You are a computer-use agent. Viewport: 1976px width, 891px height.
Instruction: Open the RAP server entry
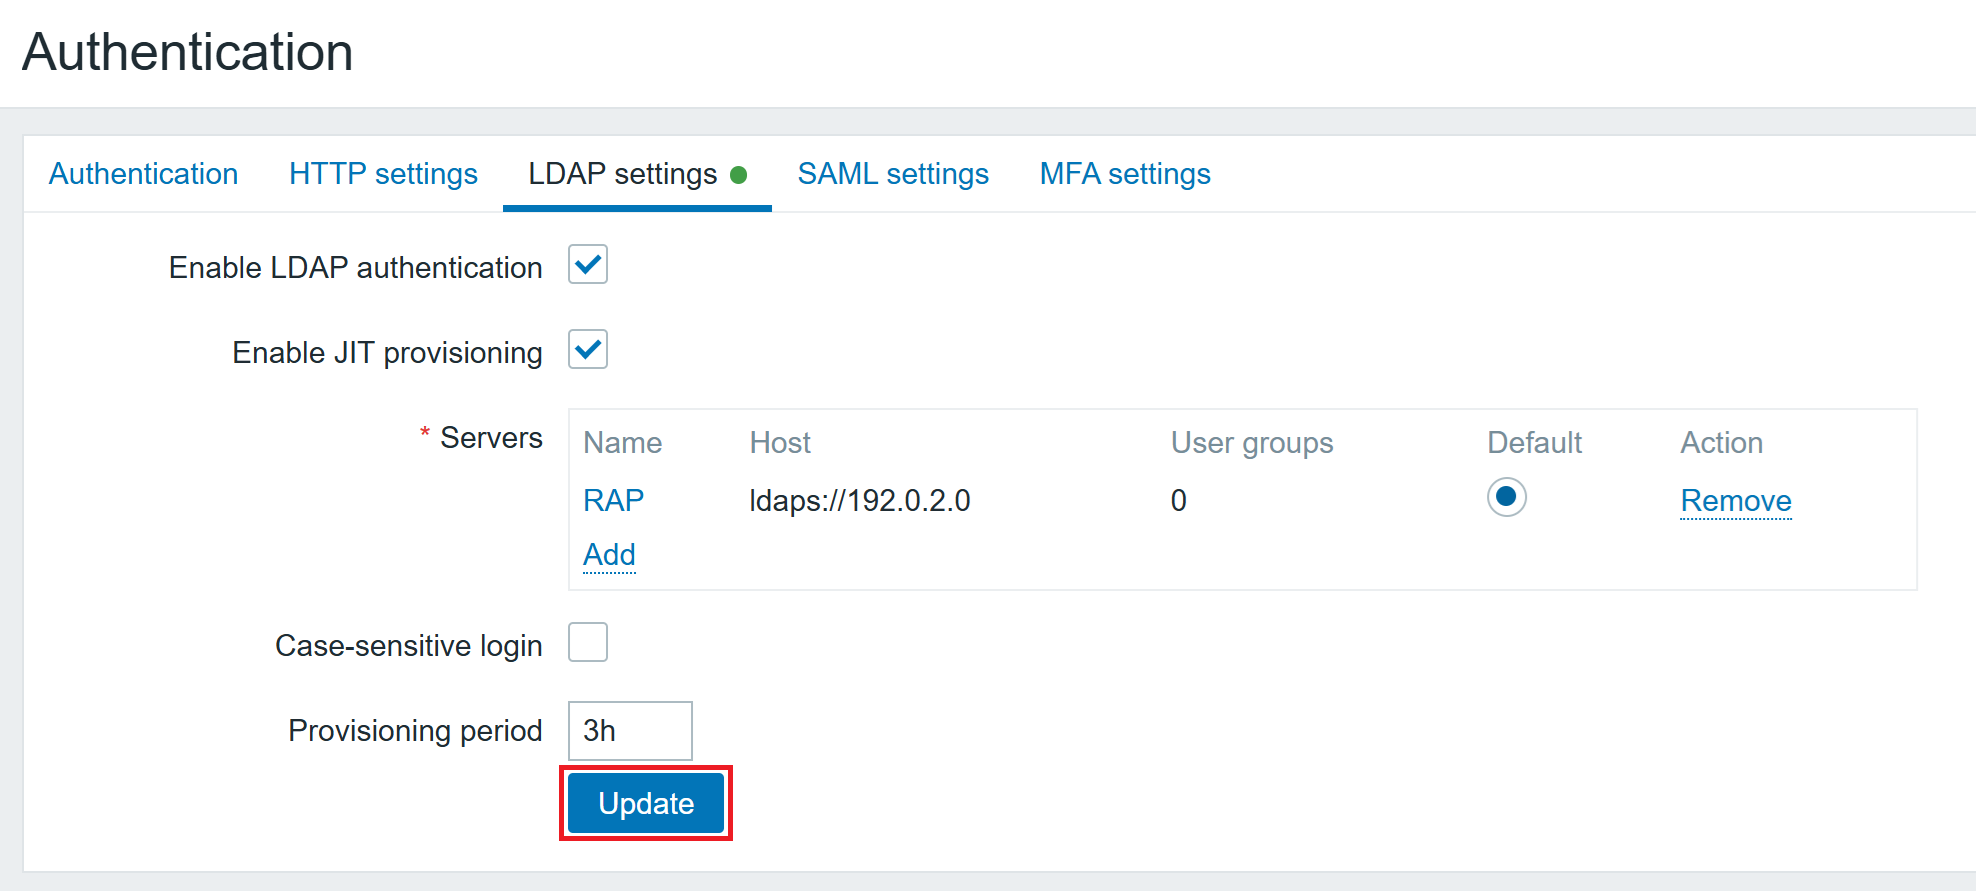click(613, 500)
